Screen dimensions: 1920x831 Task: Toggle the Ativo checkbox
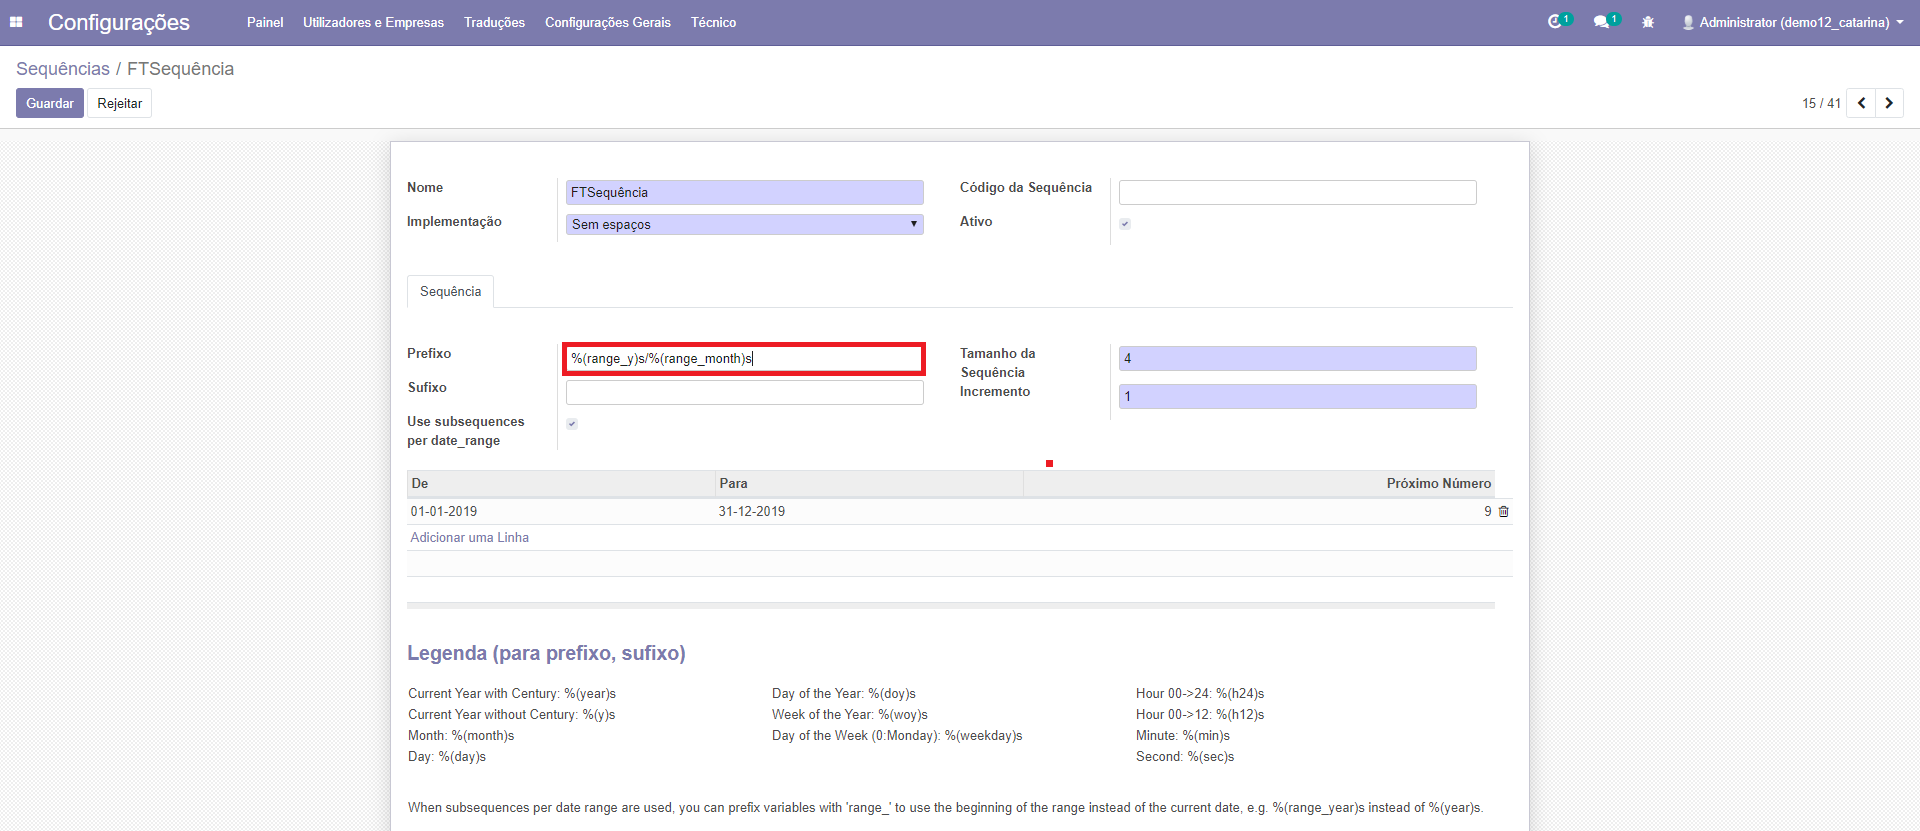tap(1125, 224)
